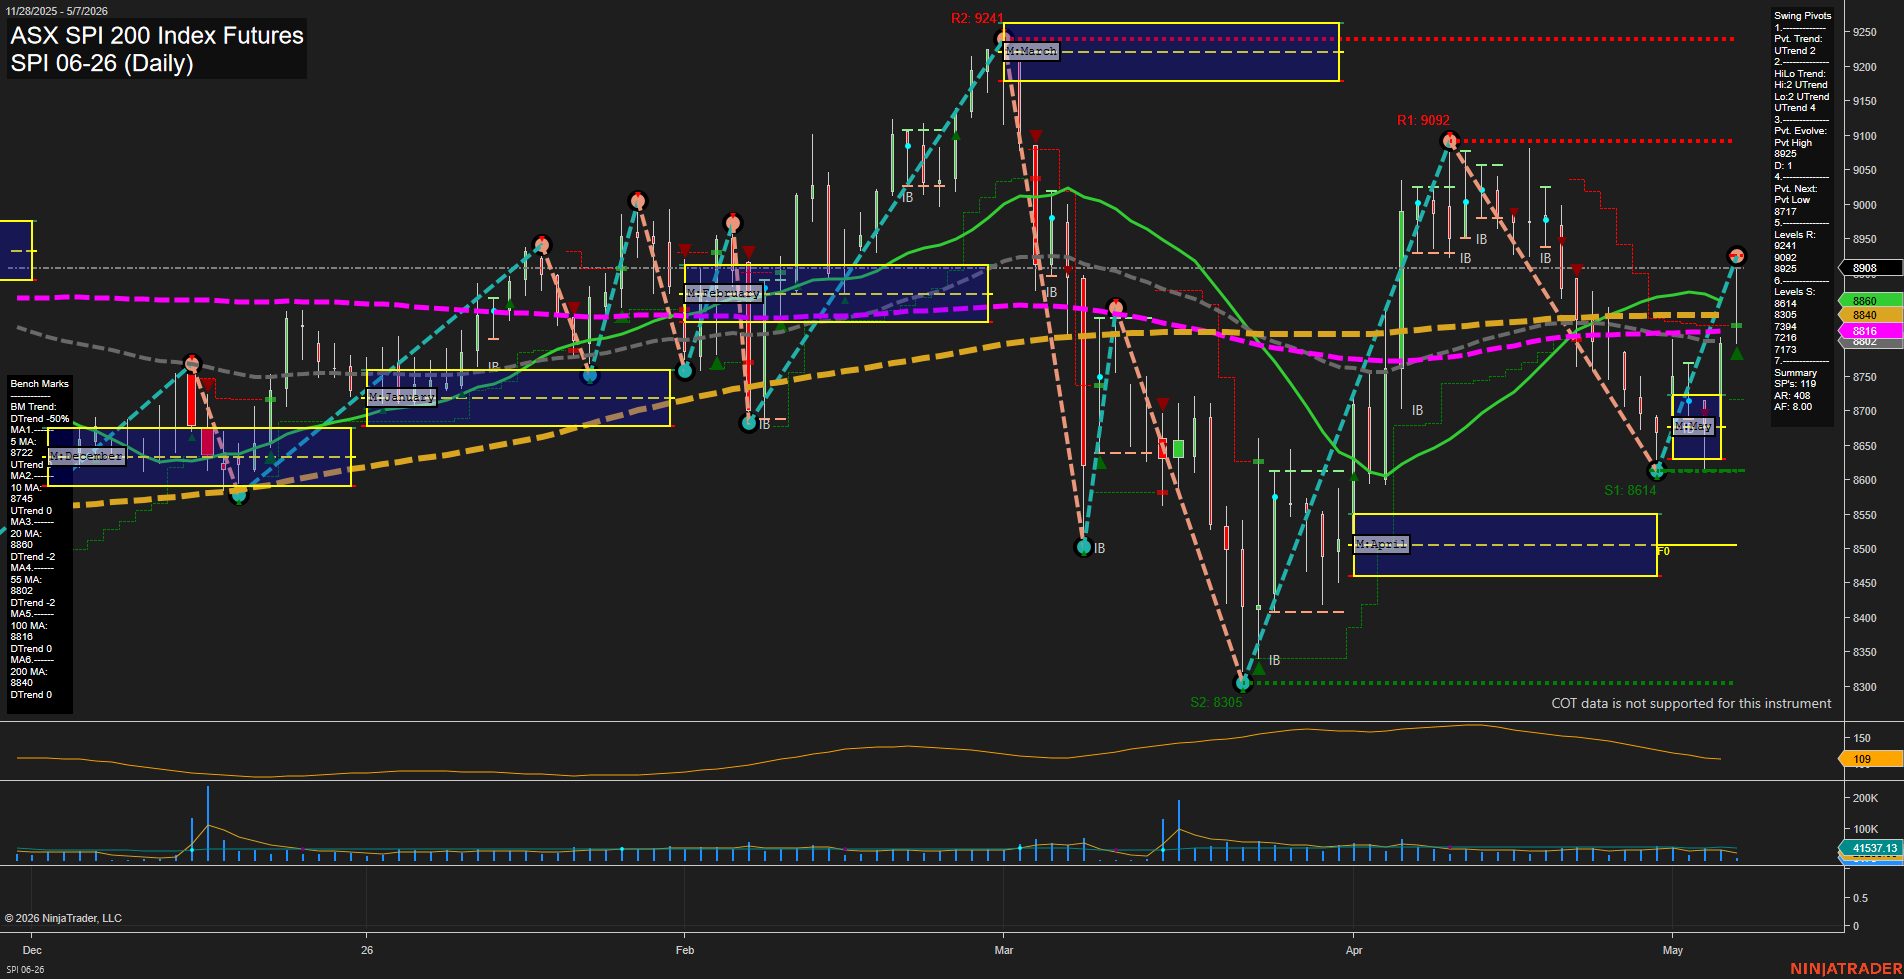Click the 26 year label on time axis
This screenshot has width=1904, height=979.
367,950
